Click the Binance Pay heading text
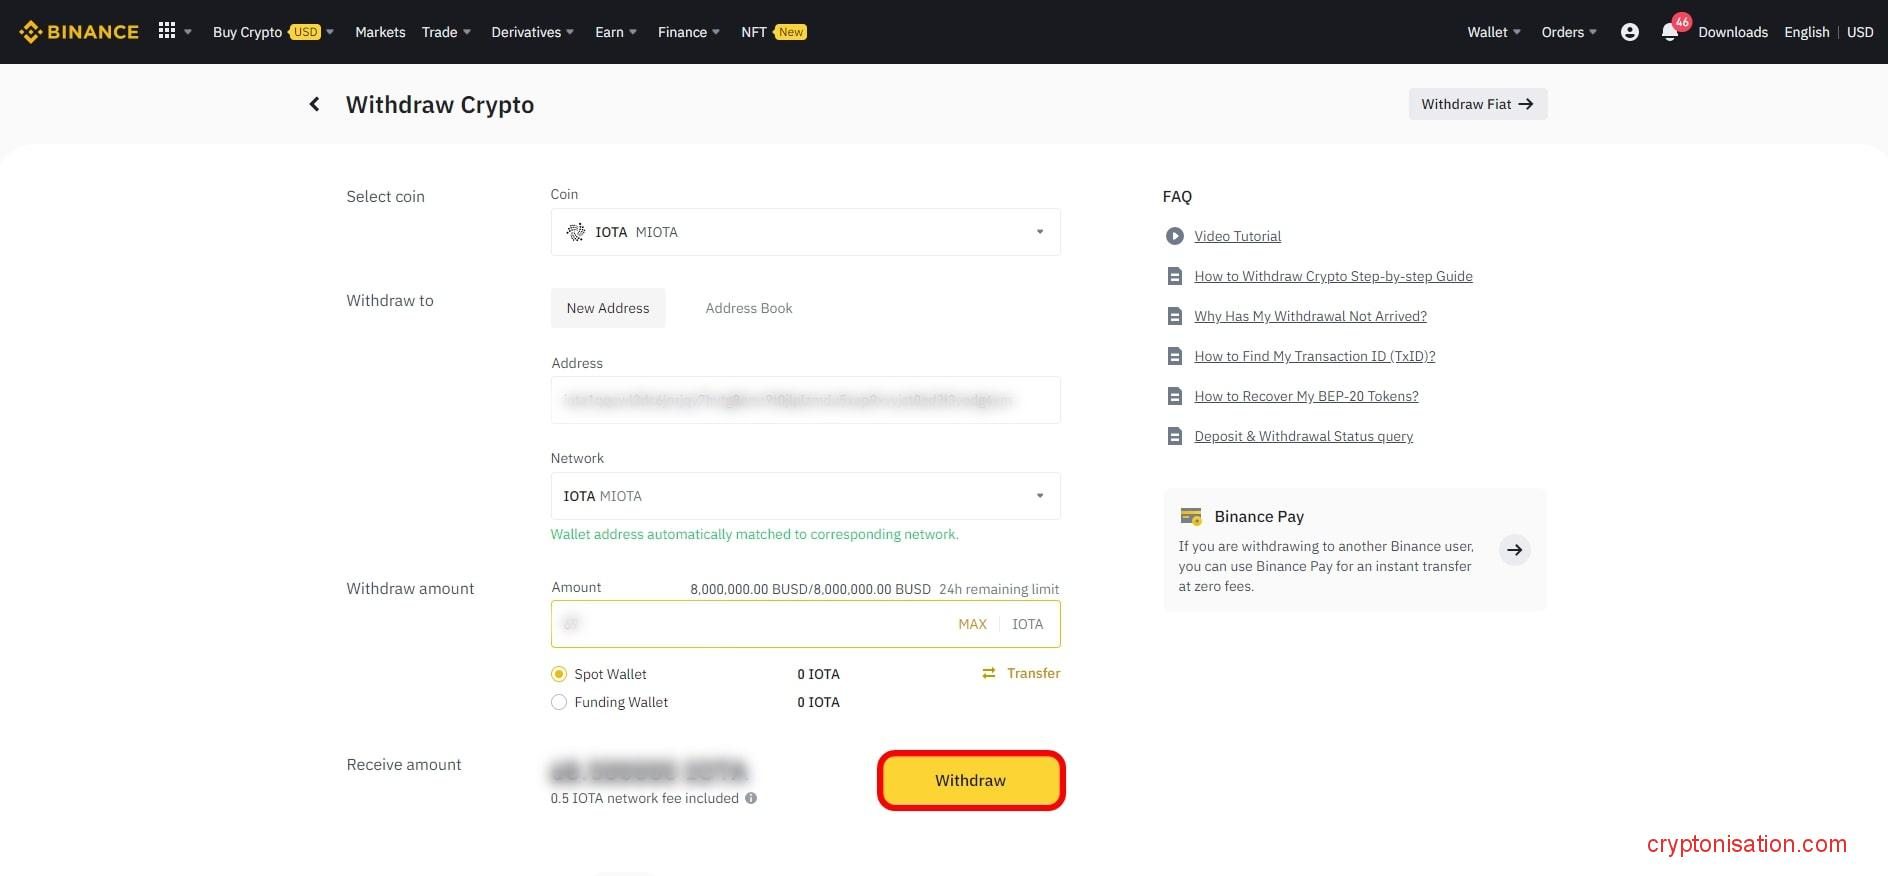 (x=1259, y=516)
